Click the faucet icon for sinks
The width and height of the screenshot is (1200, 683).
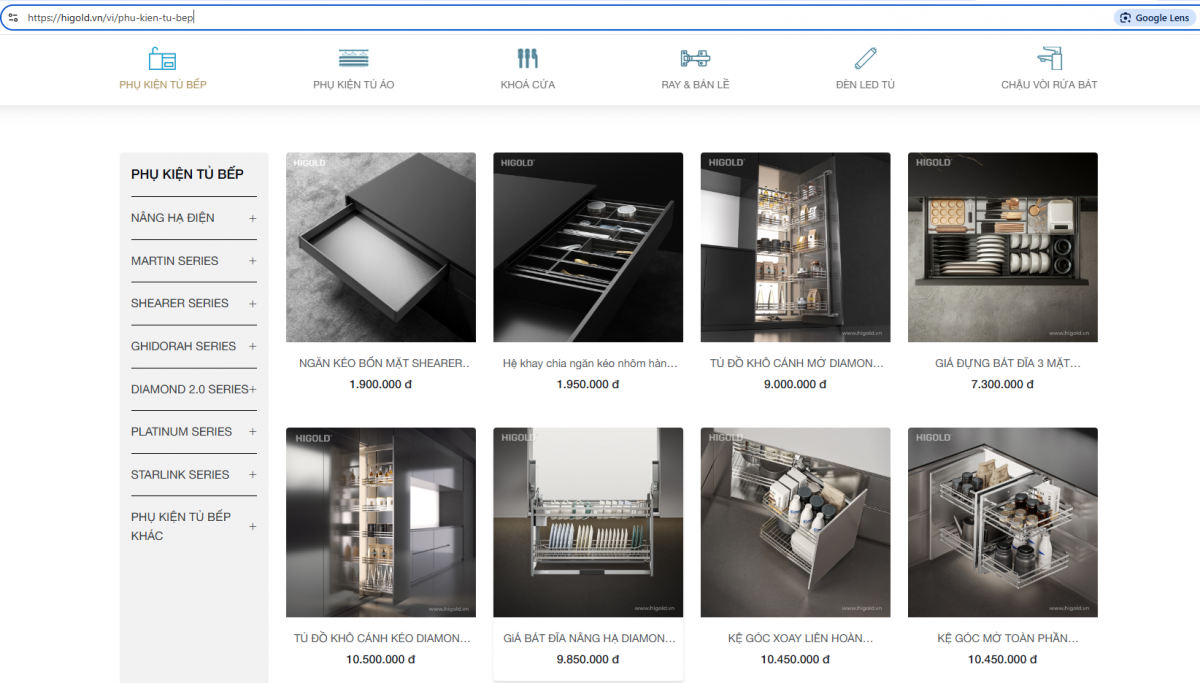click(x=1049, y=58)
